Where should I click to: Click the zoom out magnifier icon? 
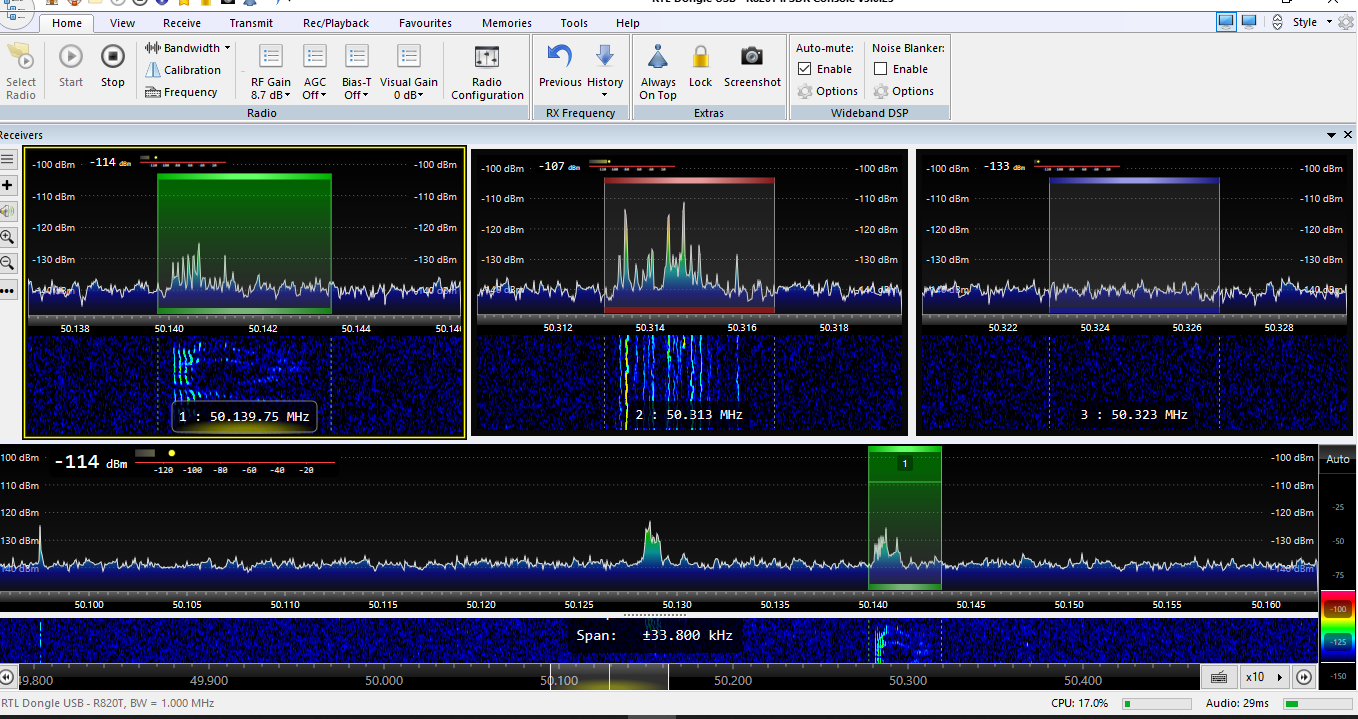click(7, 263)
